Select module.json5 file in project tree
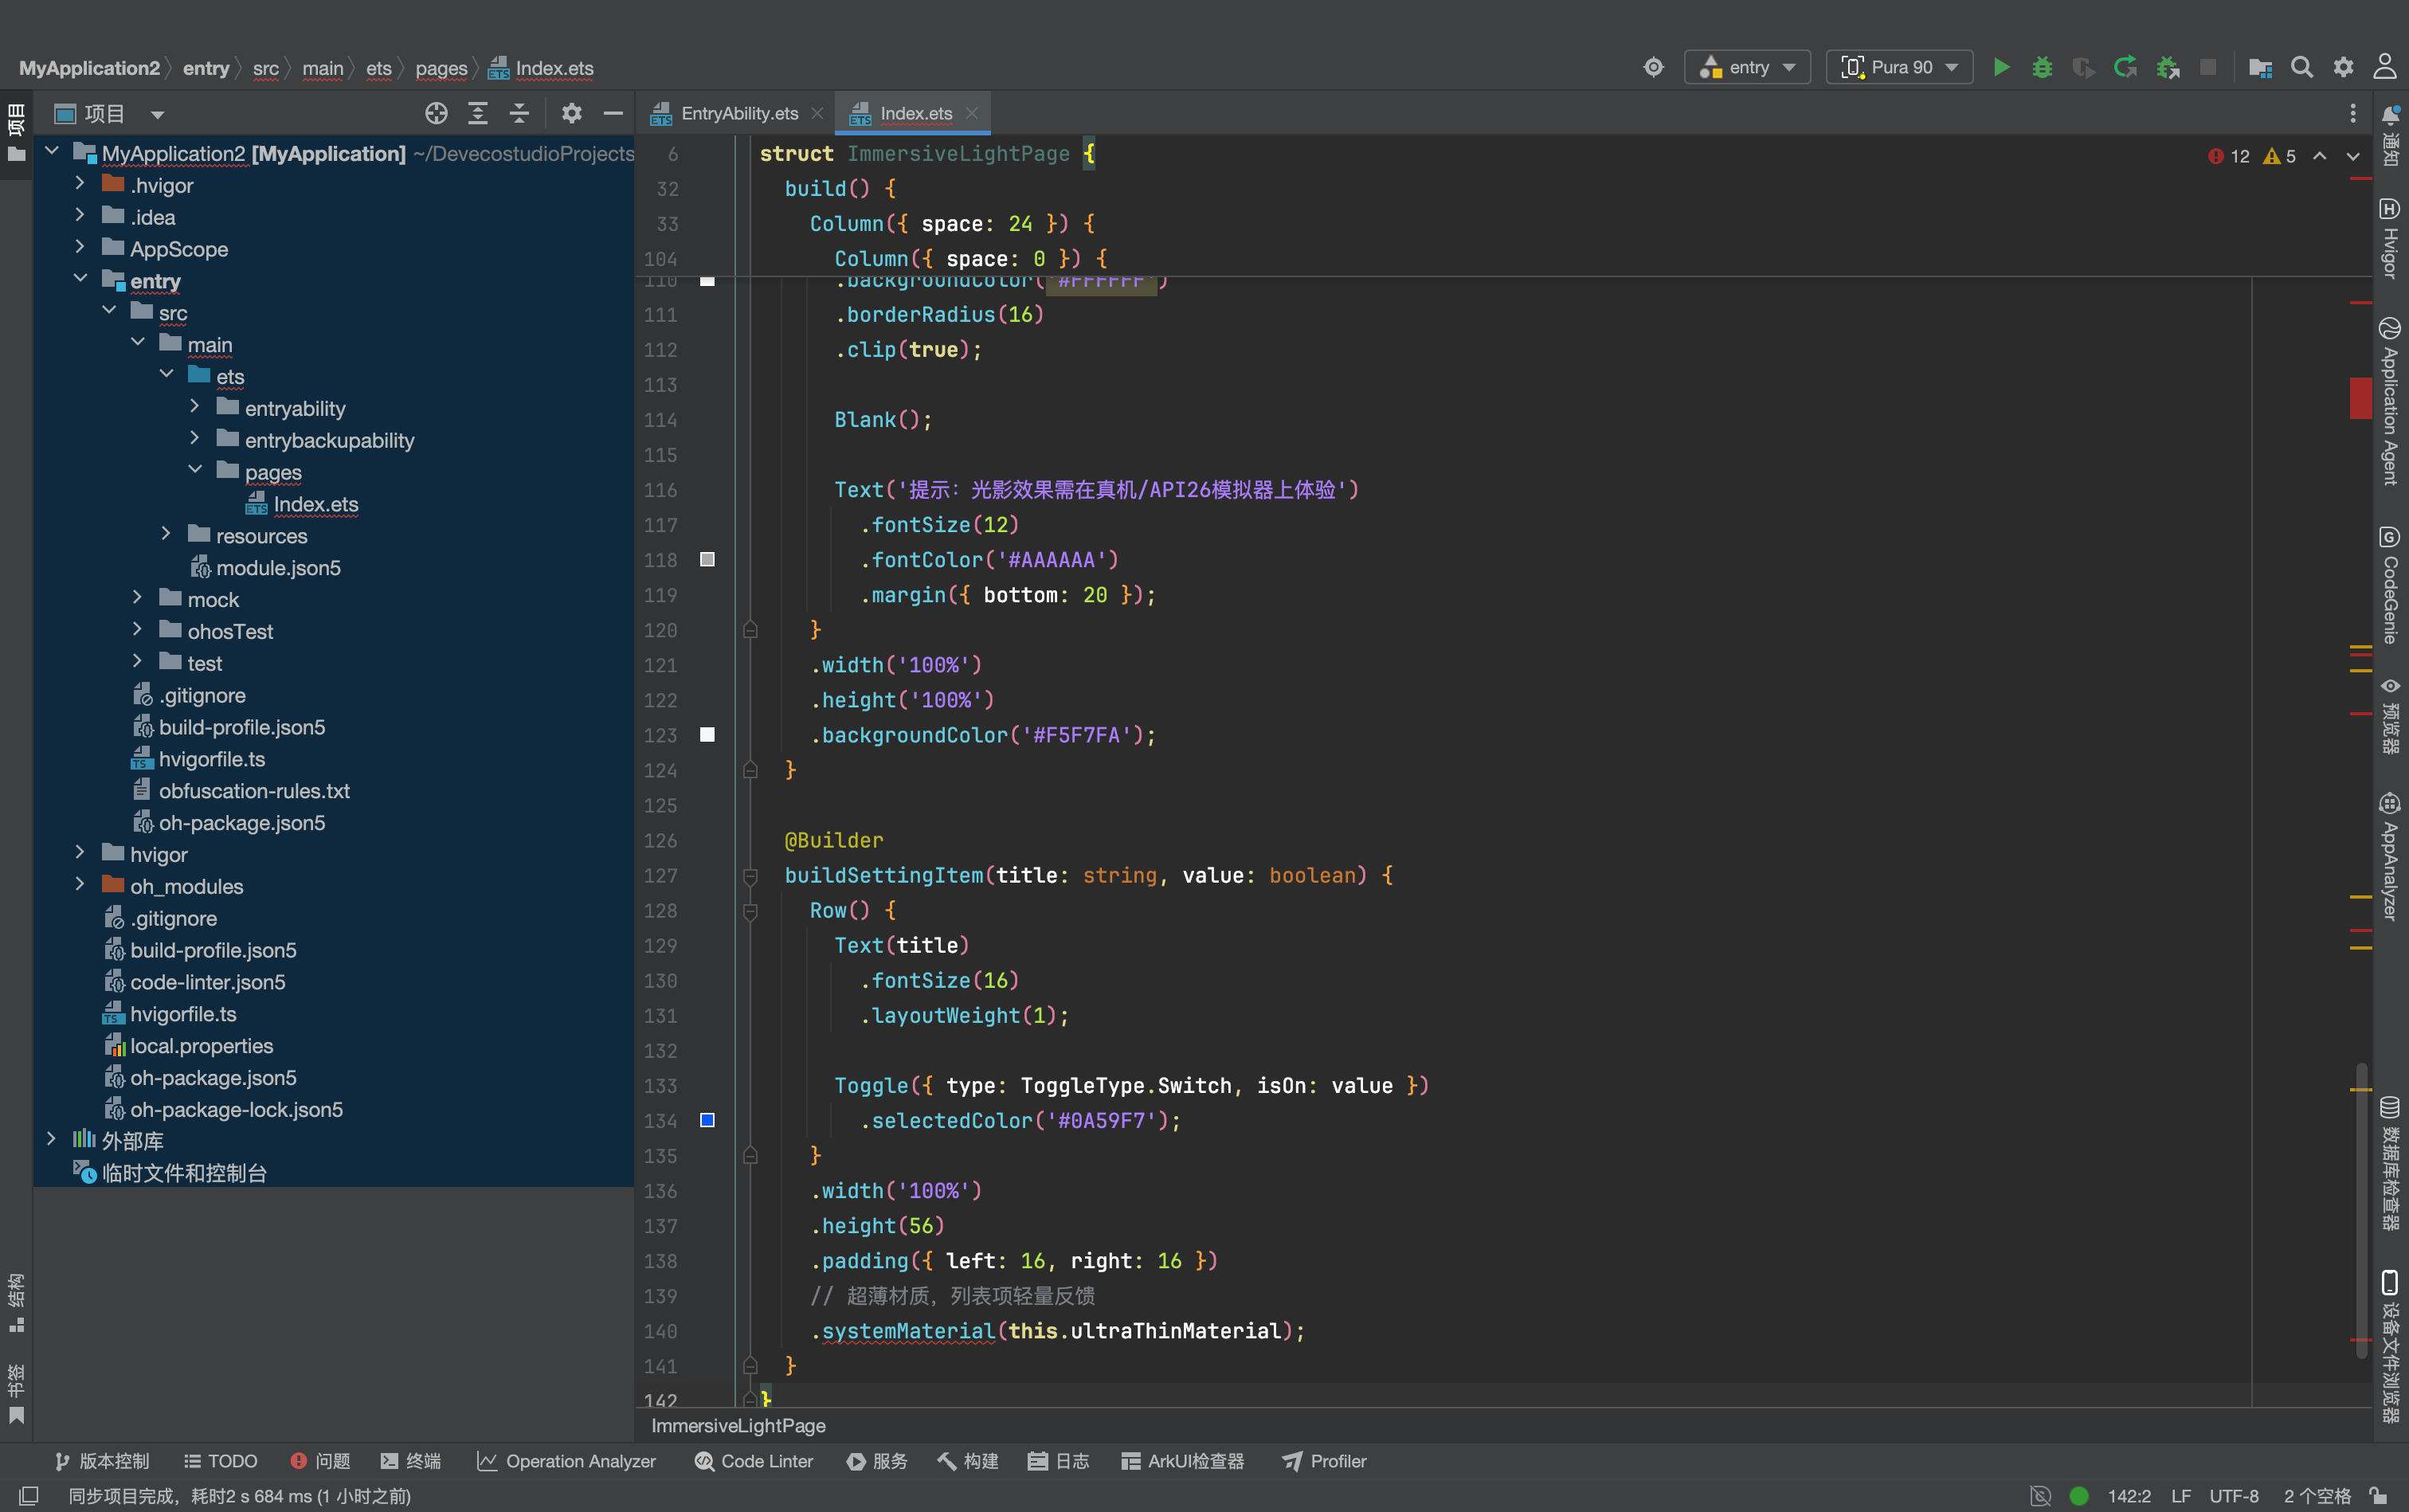This screenshot has height=1512, width=2409. pyautogui.click(x=278, y=568)
